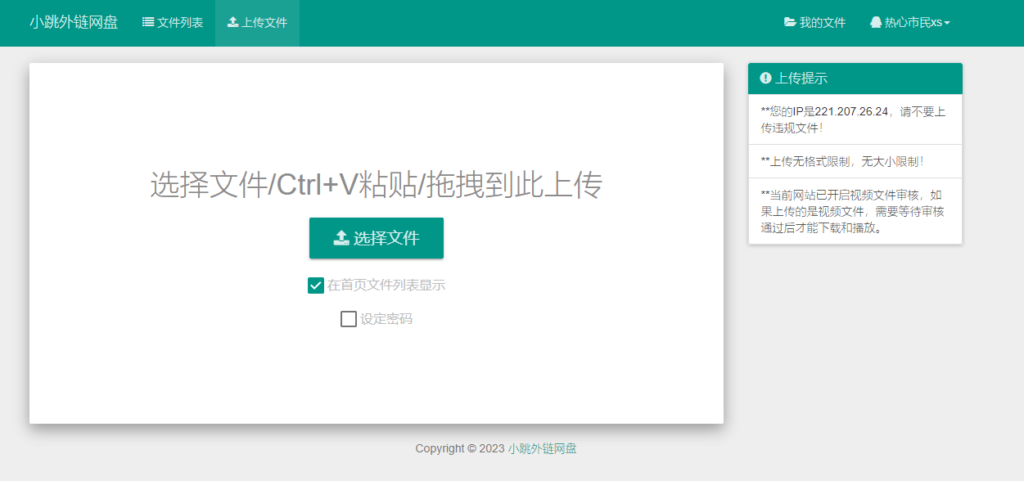Click the 拖拽到此上传 drop zone heading
The width and height of the screenshot is (1024, 481).
[x=376, y=185]
